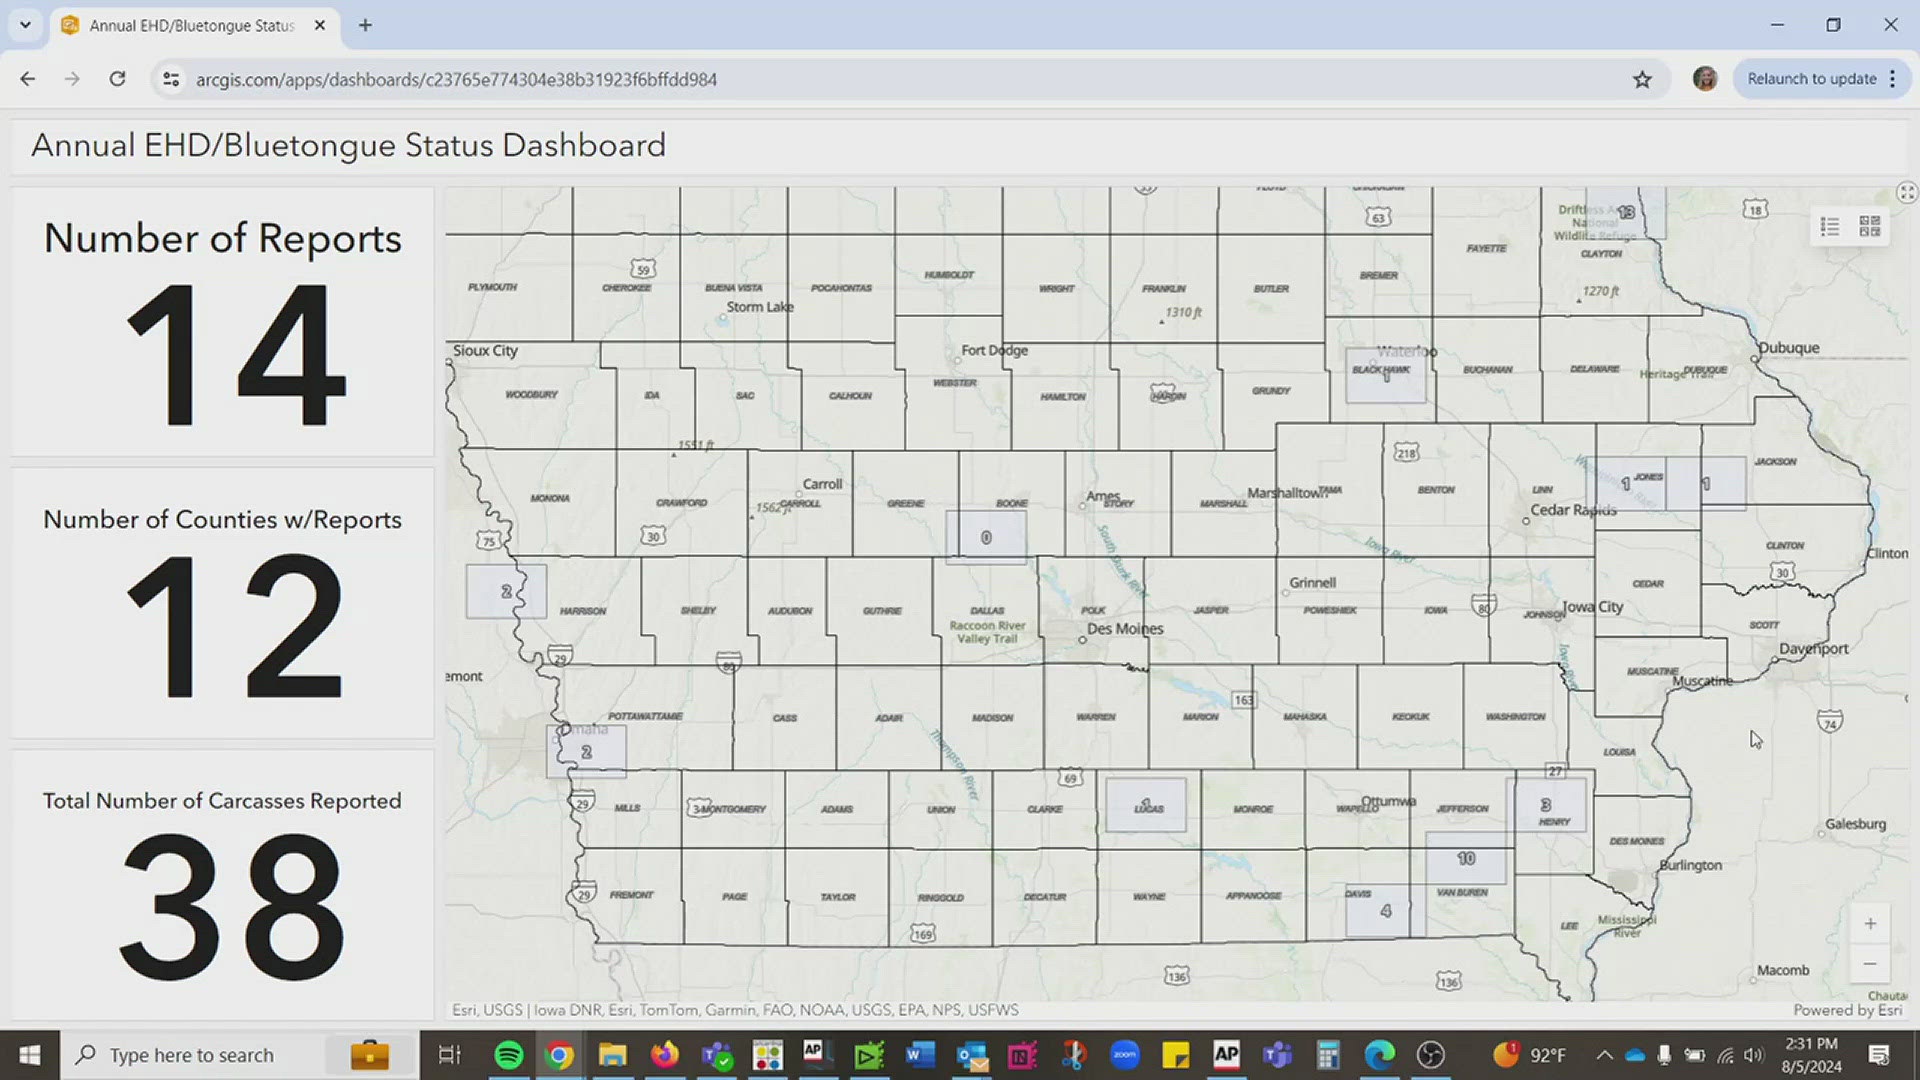View site information icon in address bar

(x=172, y=79)
